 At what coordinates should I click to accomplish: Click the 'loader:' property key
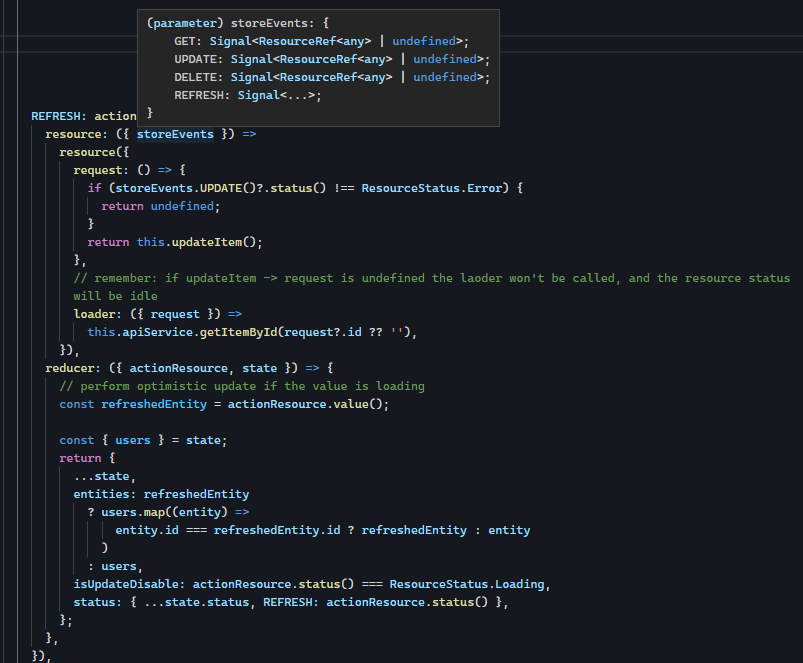pos(98,314)
